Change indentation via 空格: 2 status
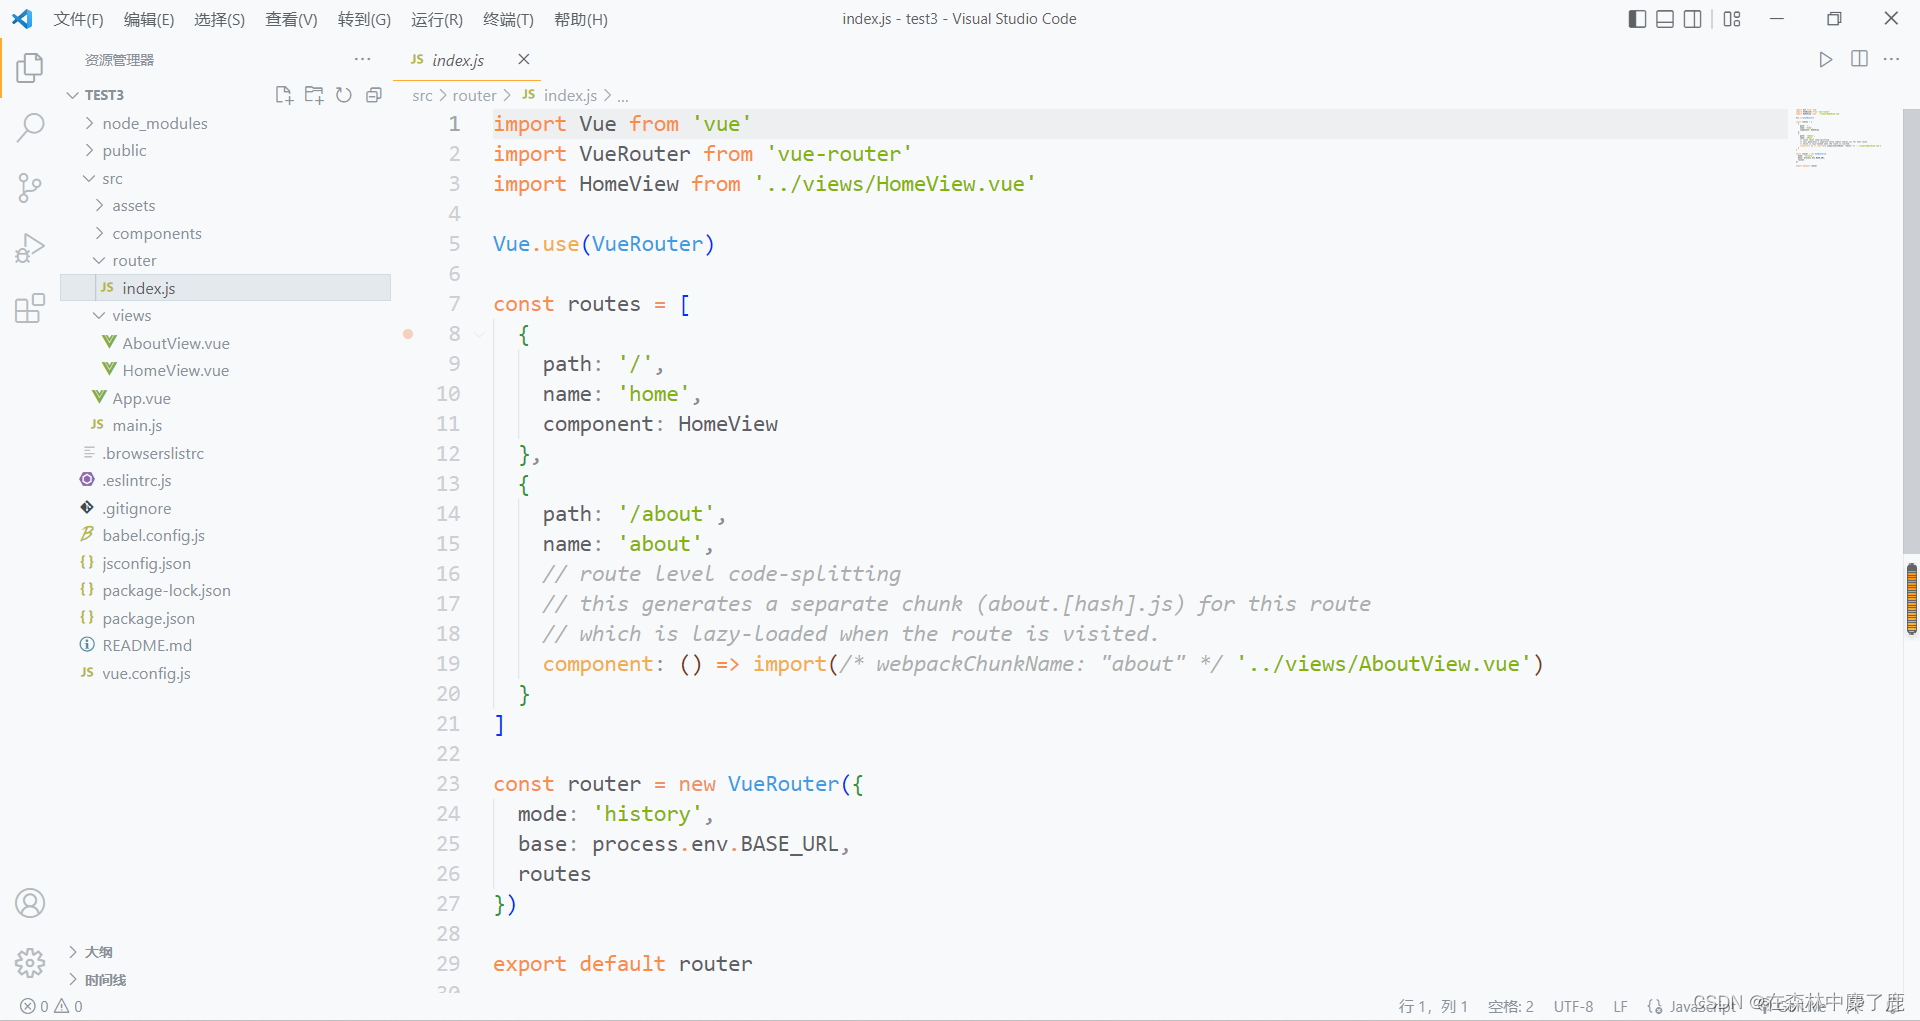Viewport: 1920px width, 1021px height. (x=1510, y=1006)
